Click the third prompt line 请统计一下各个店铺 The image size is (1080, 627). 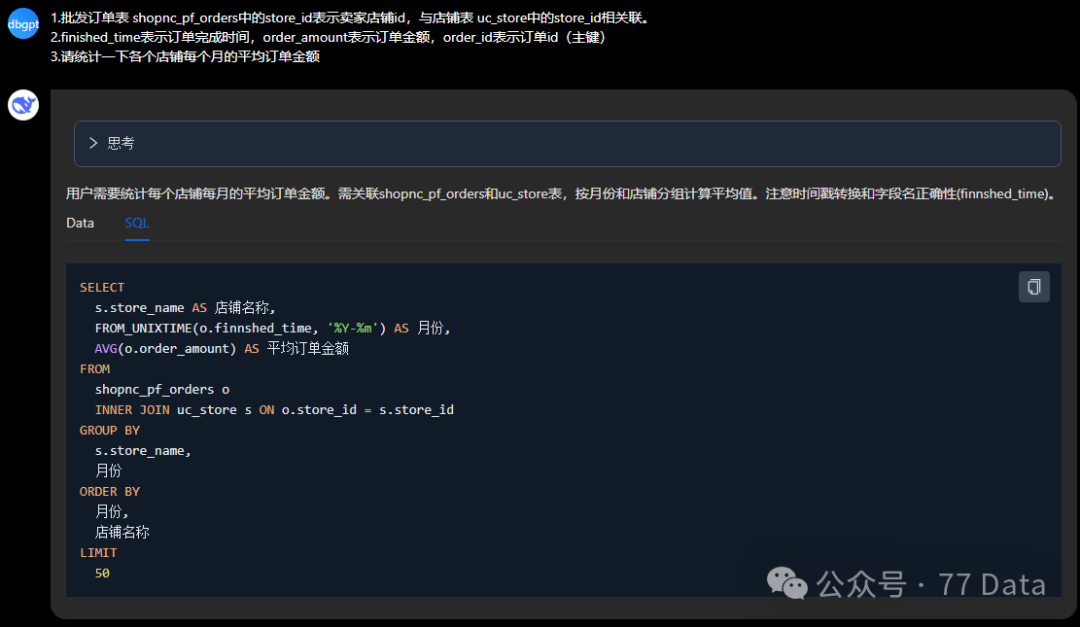click(185, 56)
